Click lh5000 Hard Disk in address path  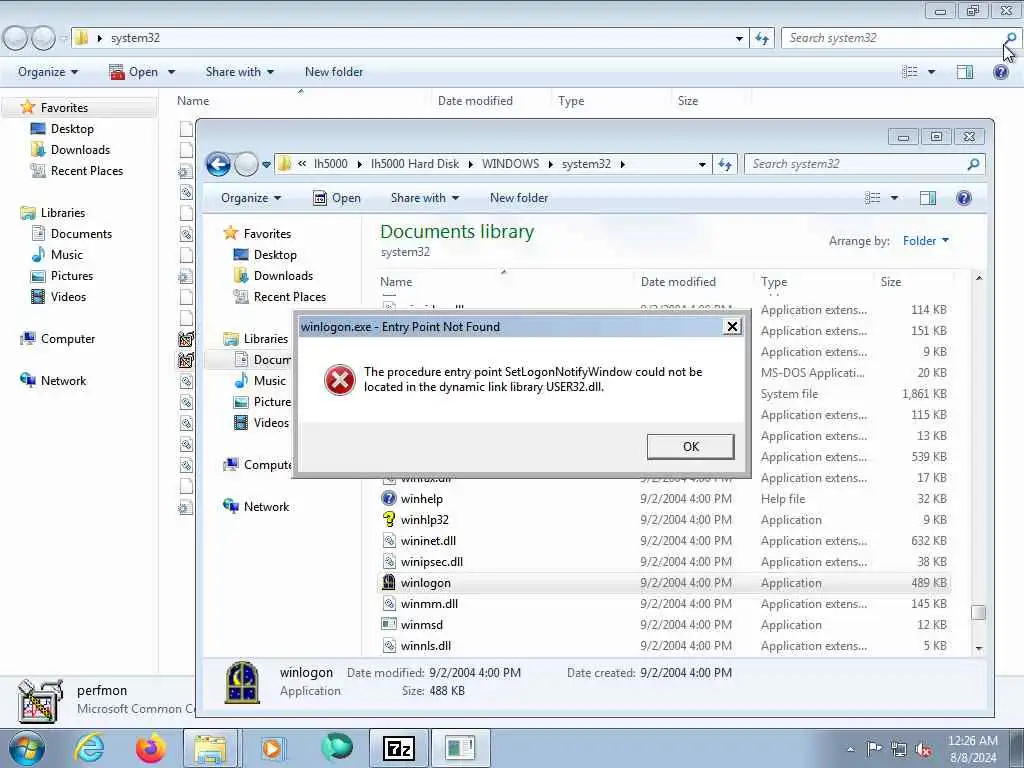click(x=415, y=164)
